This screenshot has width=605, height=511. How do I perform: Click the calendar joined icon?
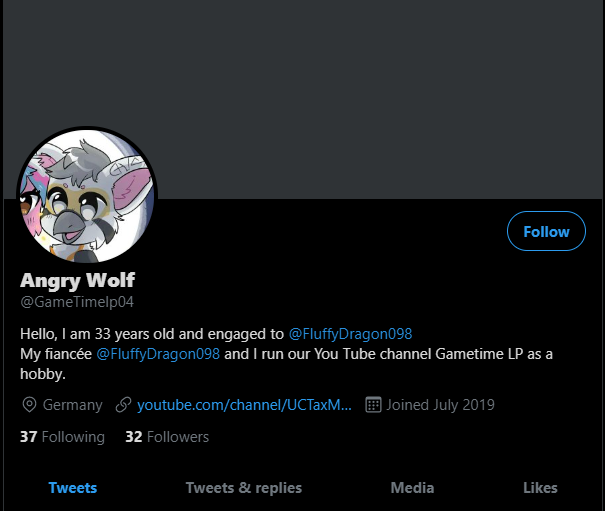(x=373, y=405)
